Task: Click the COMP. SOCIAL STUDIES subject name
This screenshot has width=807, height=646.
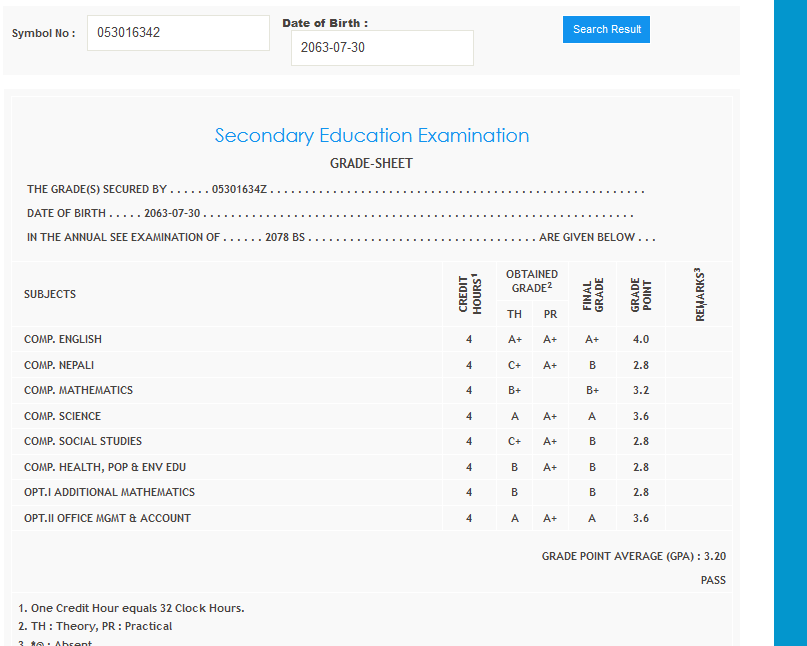Action: pos(83,441)
